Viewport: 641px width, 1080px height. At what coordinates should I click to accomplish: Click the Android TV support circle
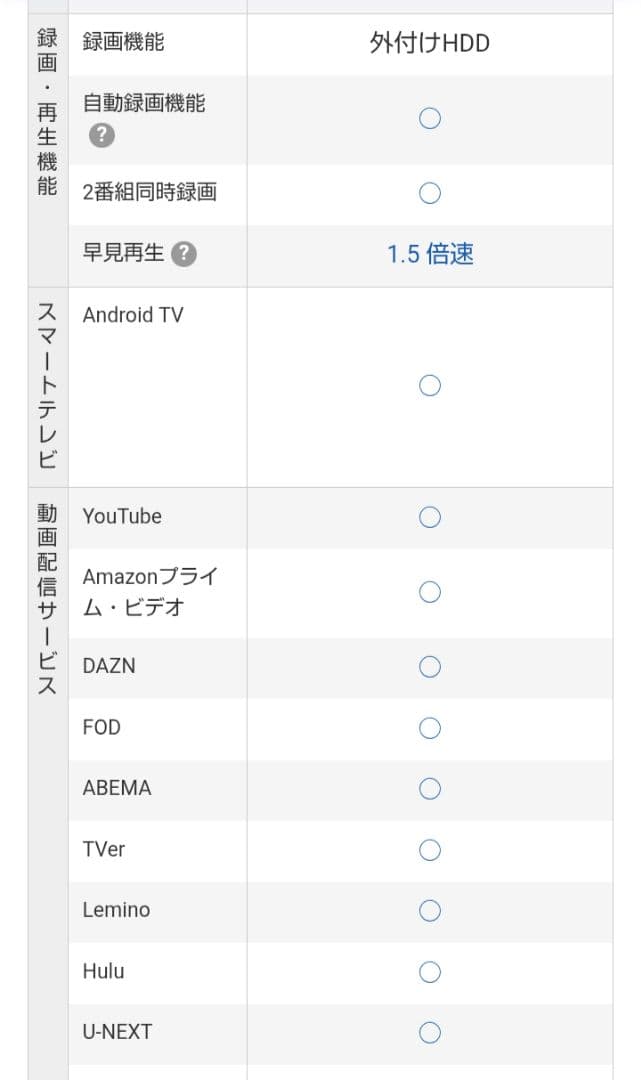pos(429,386)
